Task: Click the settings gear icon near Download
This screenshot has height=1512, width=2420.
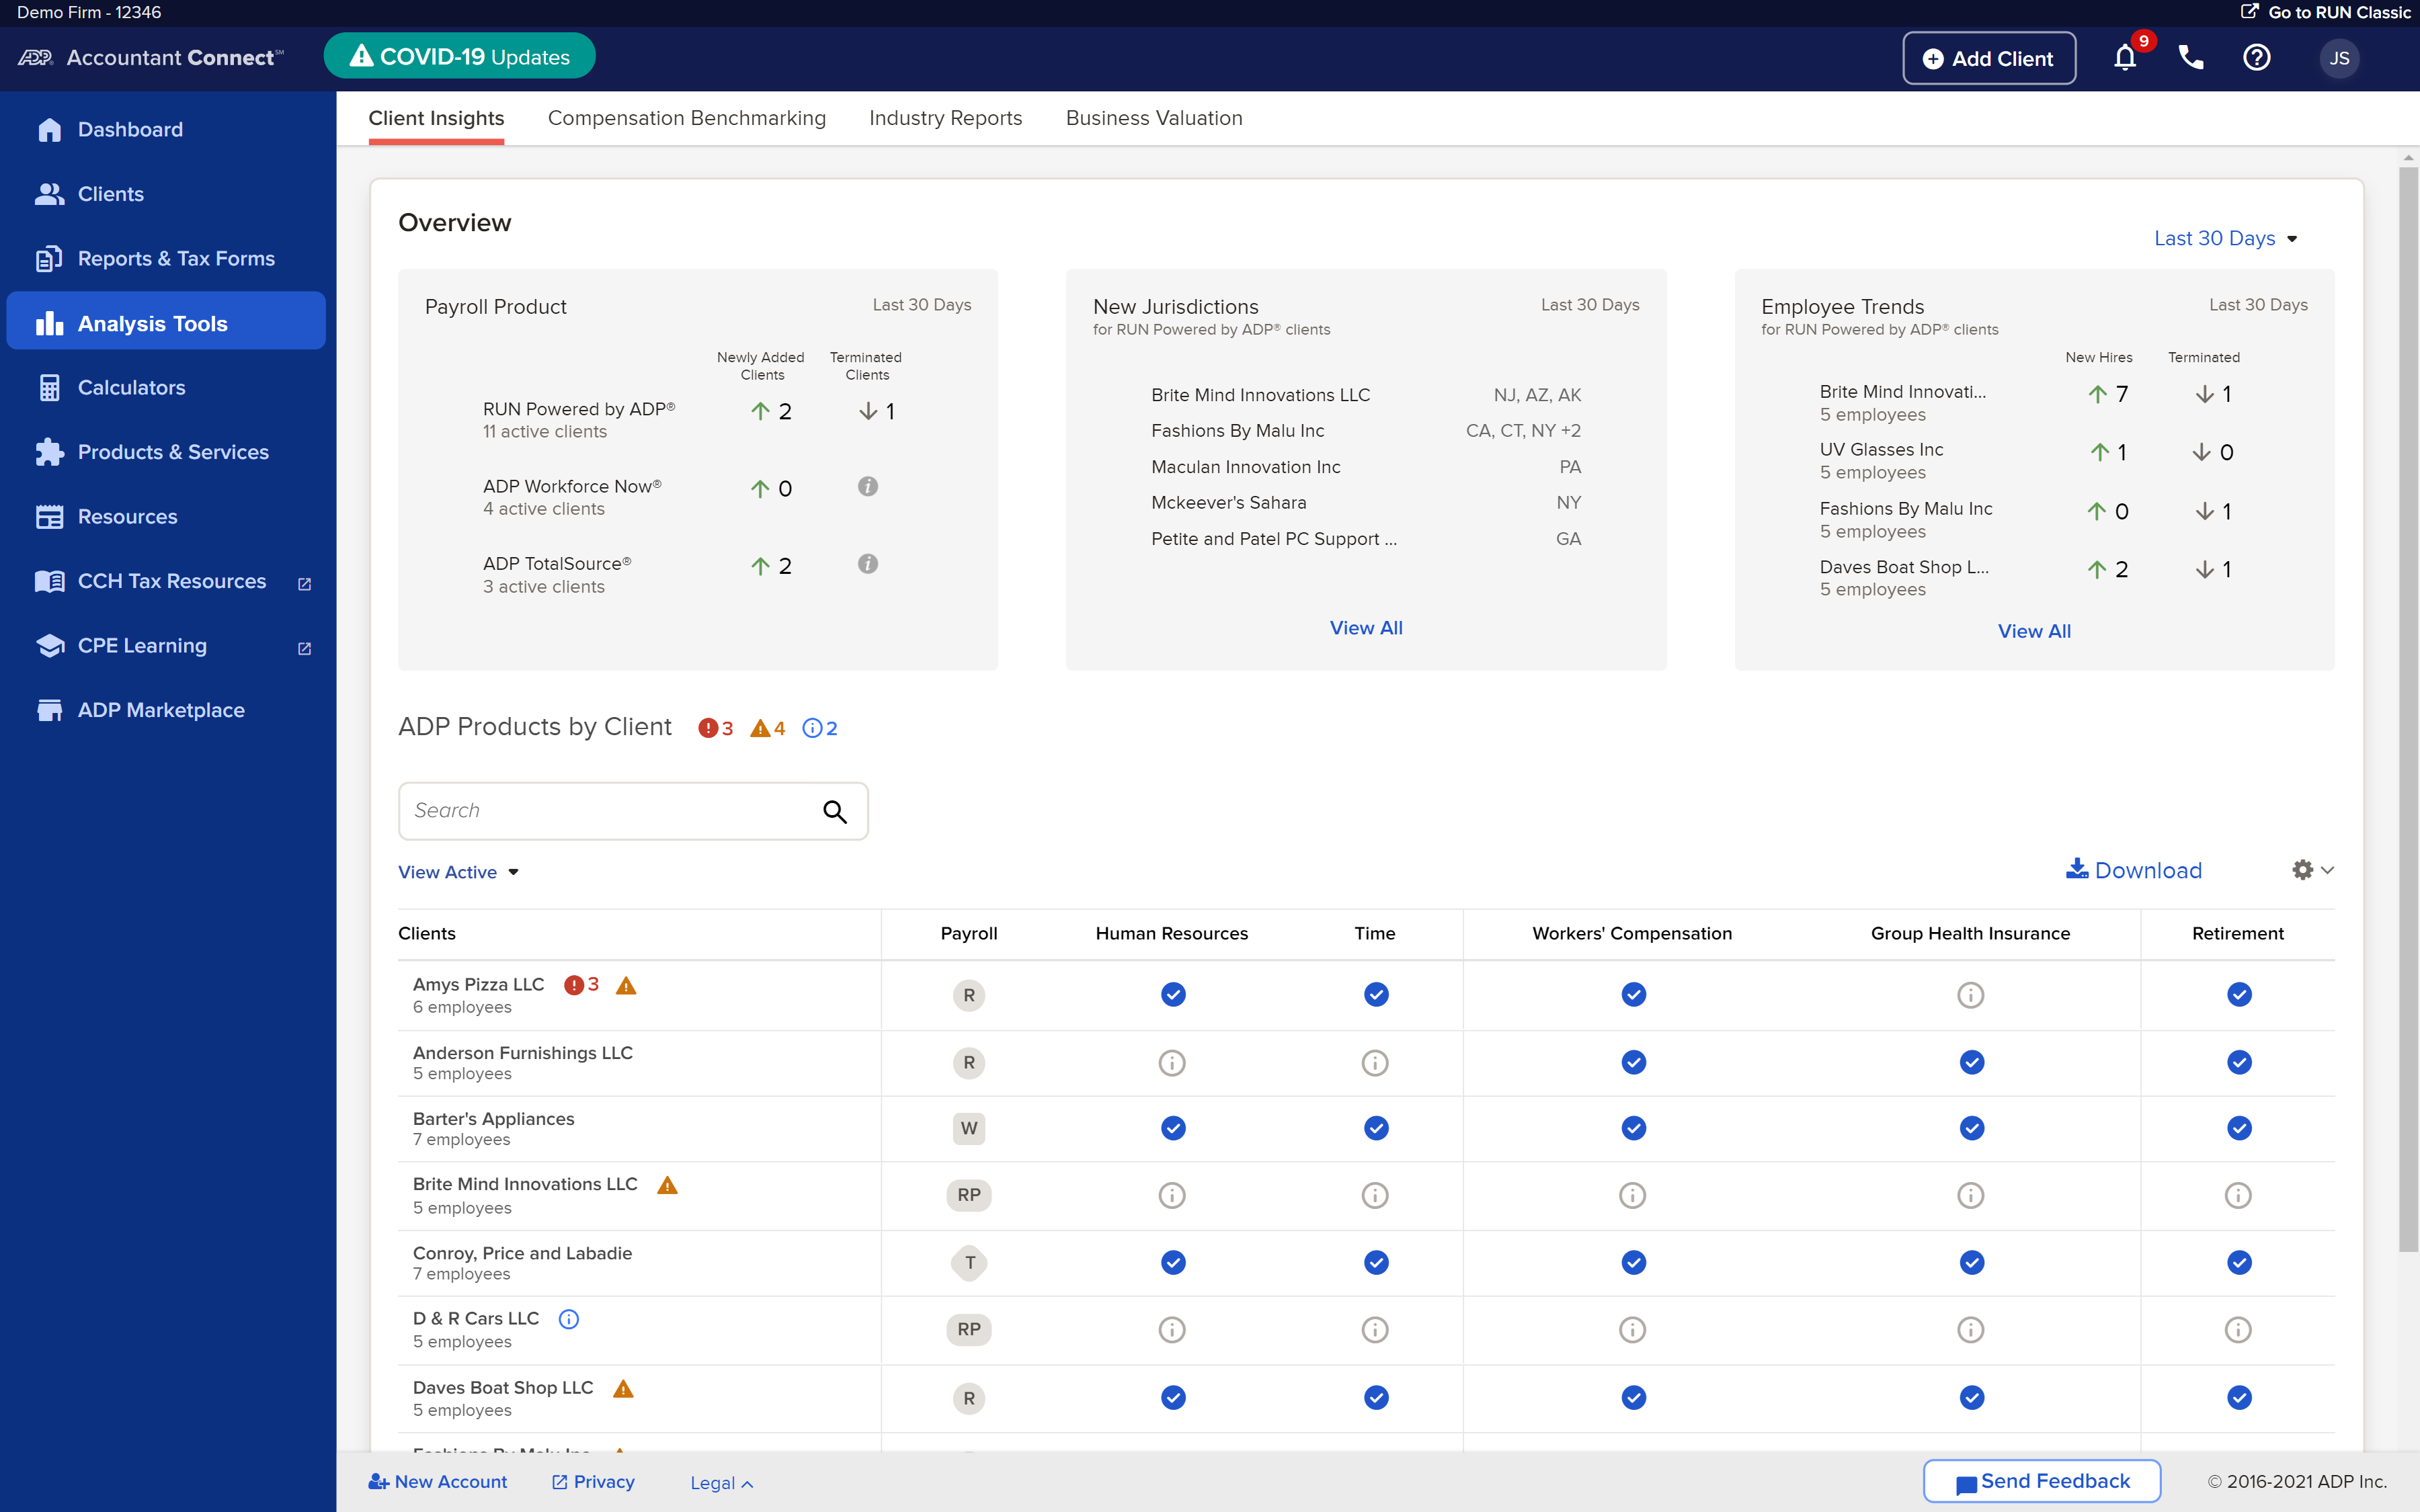Action: coord(2303,869)
